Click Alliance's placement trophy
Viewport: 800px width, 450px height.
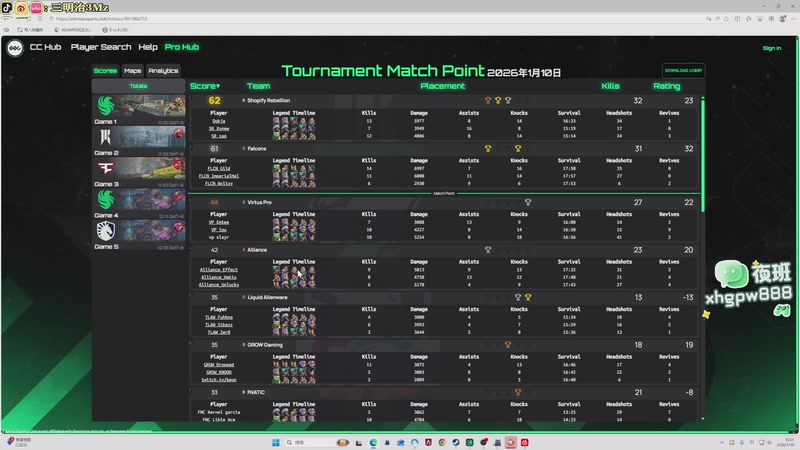click(x=488, y=249)
